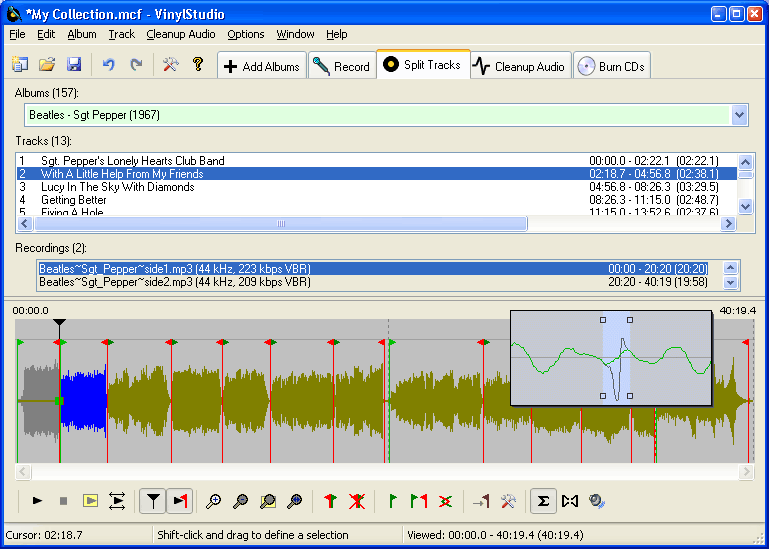Open the Track menu
Screen dimensions: 769x549
coord(122,34)
